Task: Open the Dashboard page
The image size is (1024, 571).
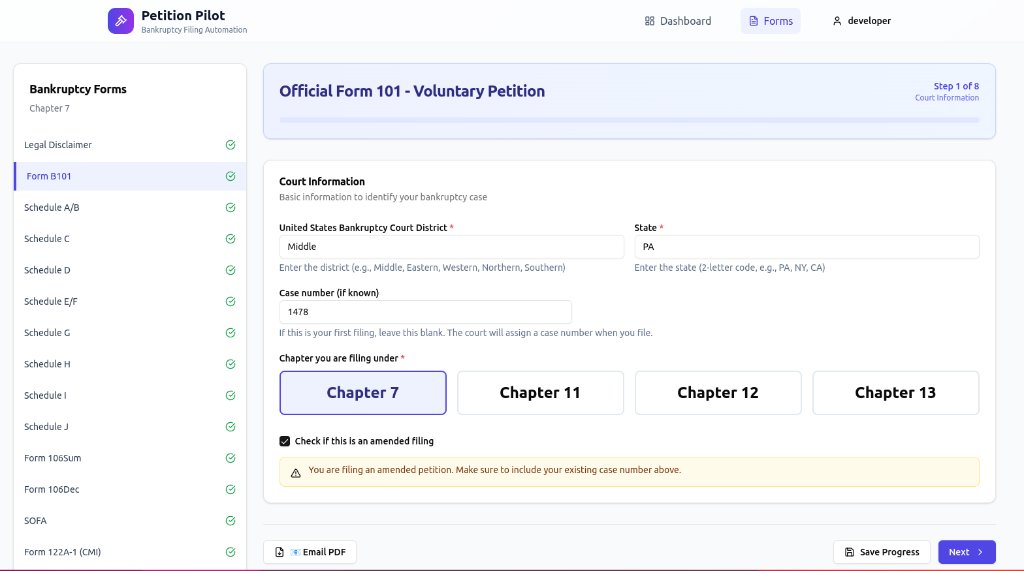Action: pos(678,21)
